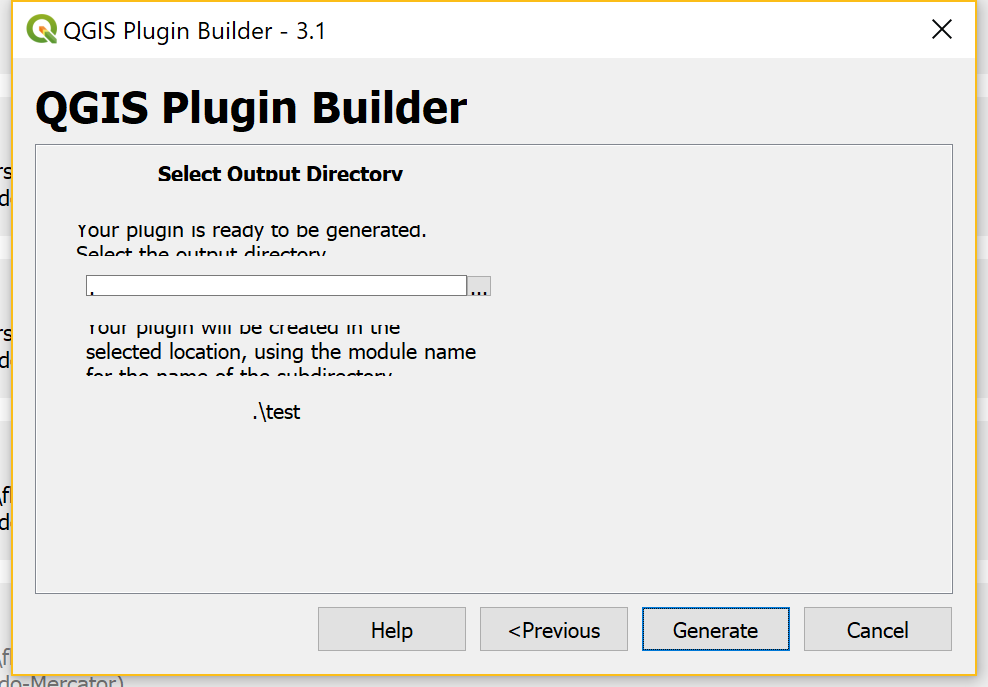
Task: Cancel the plugin generation wizard
Action: point(877,629)
